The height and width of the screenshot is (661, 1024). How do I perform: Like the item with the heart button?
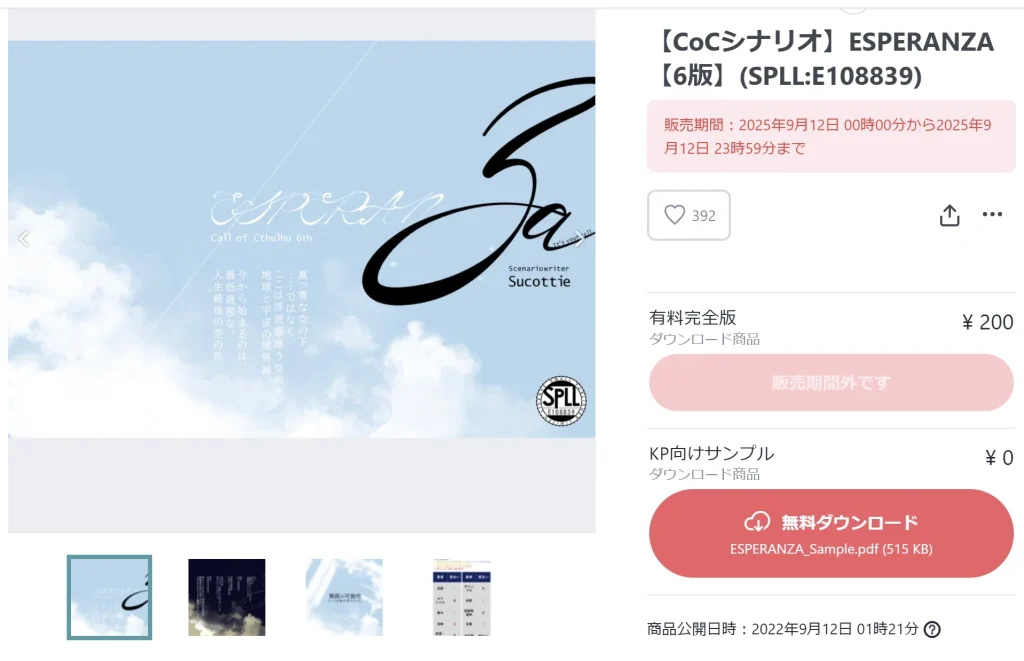tap(688, 215)
